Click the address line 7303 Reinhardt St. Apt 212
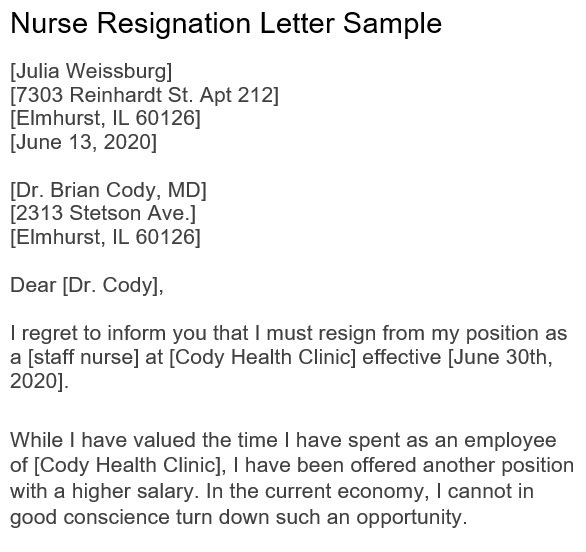The height and width of the screenshot is (552, 586). coord(145,95)
